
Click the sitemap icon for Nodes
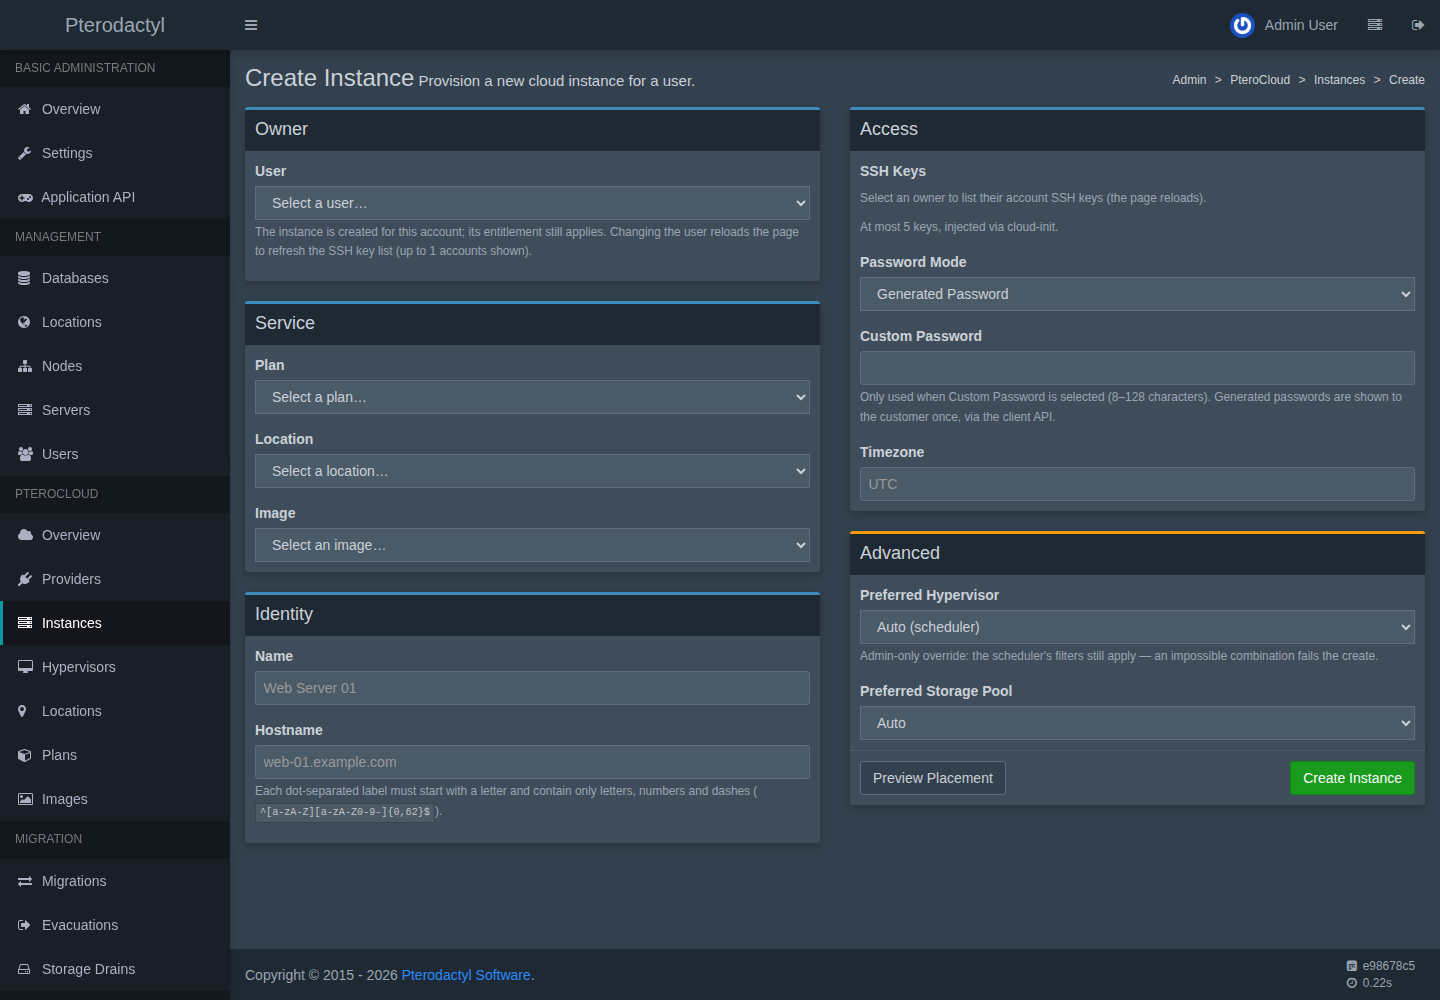click(25, 366)
